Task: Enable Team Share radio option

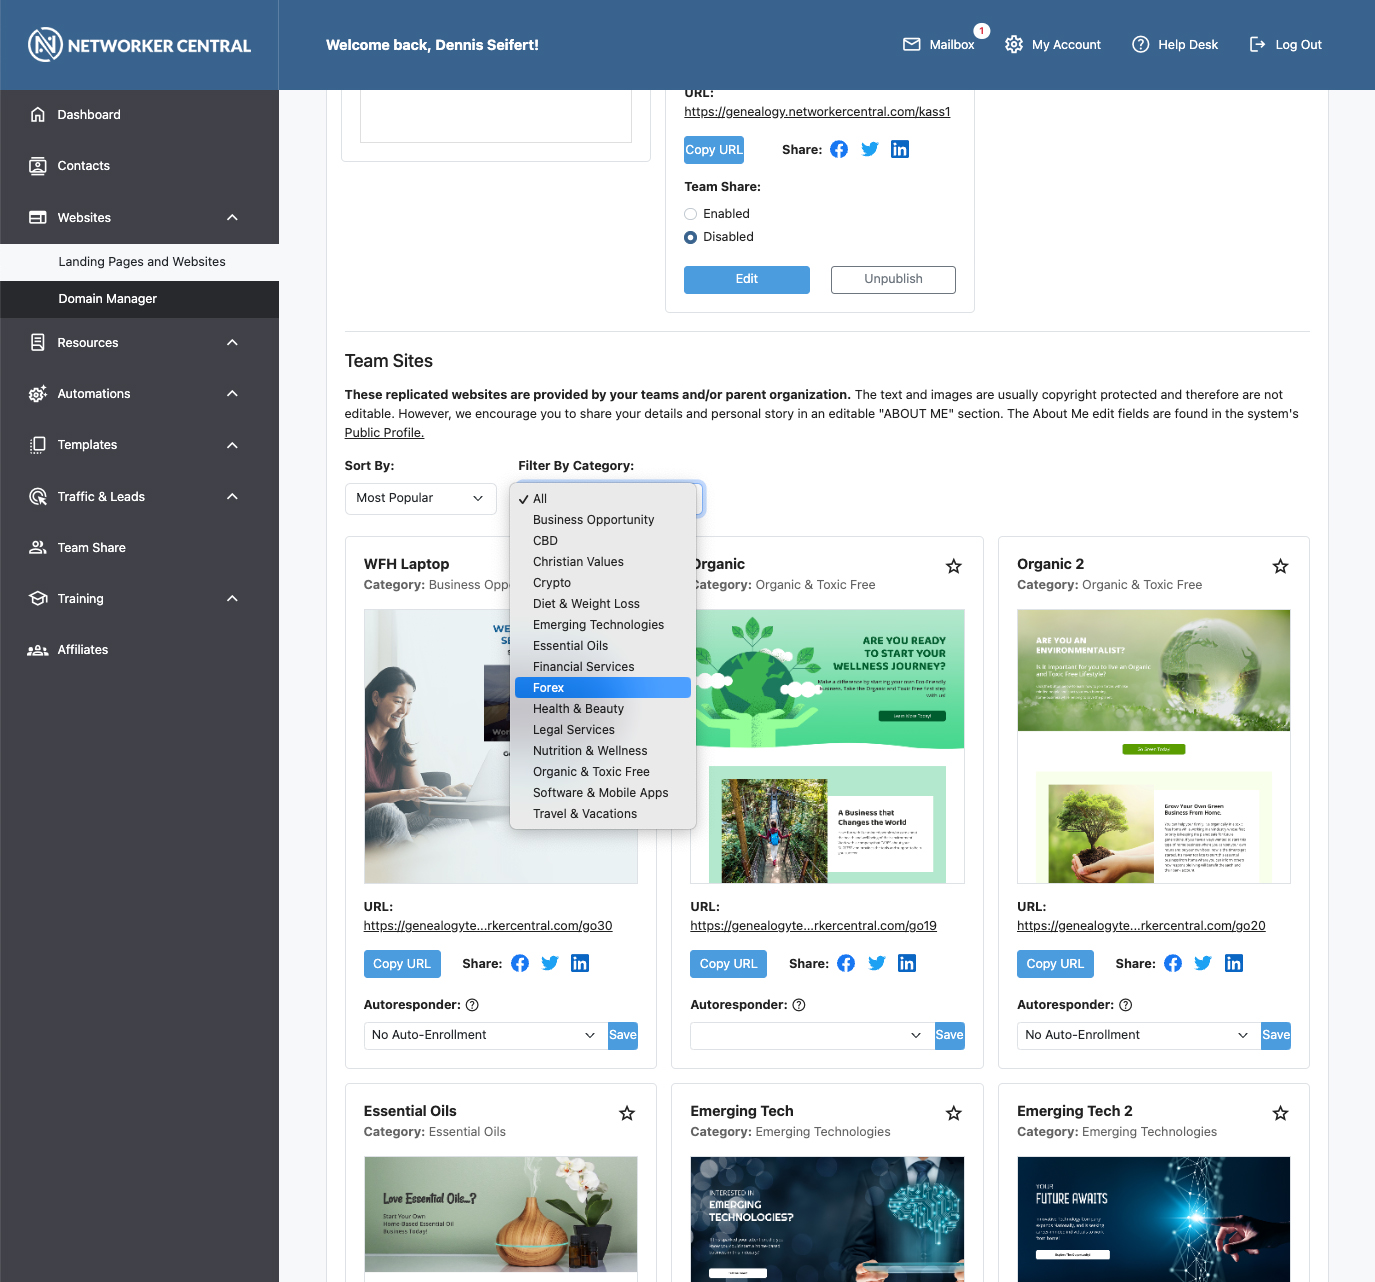Action: [x=690, y=214]
